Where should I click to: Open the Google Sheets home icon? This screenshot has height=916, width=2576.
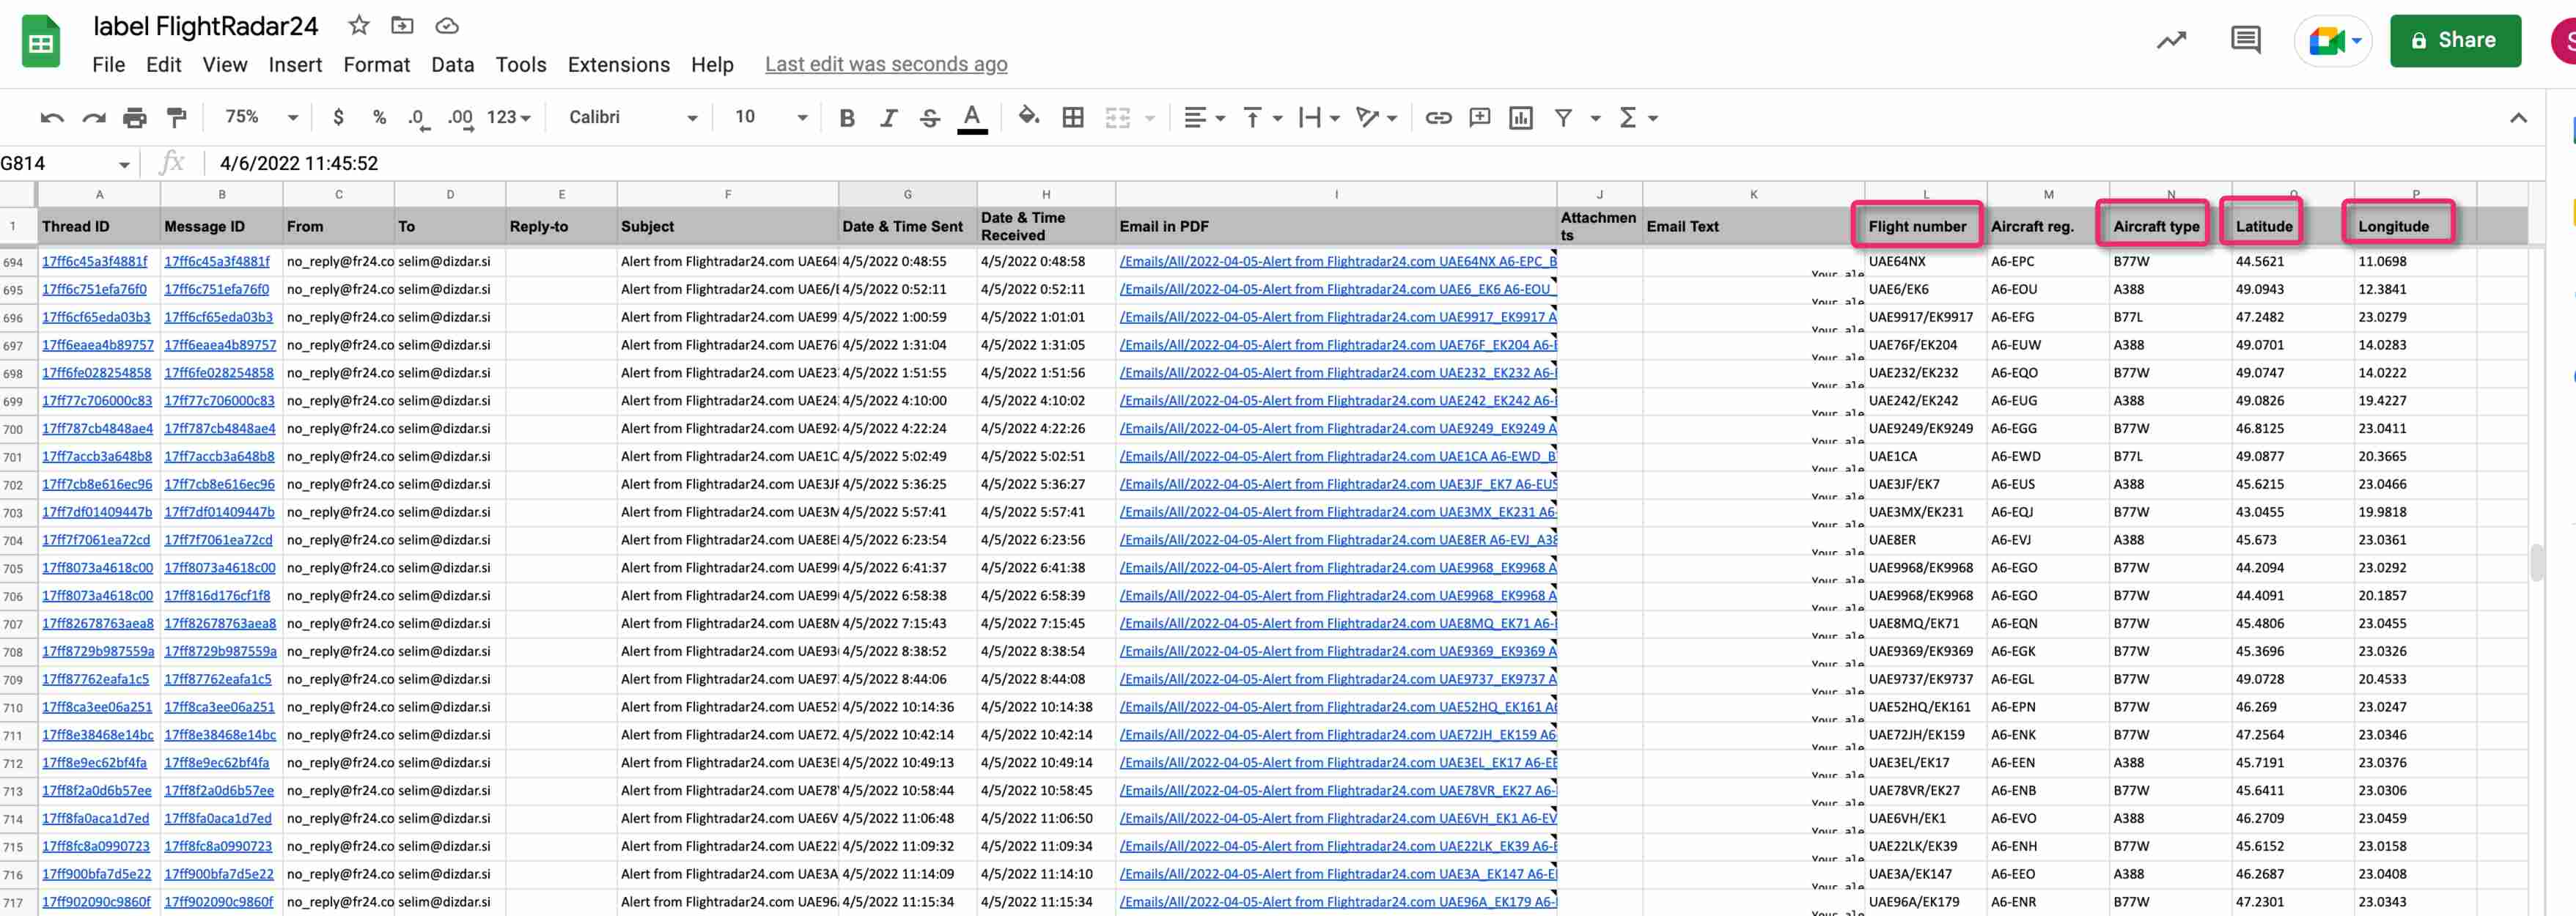click(41, 42)
